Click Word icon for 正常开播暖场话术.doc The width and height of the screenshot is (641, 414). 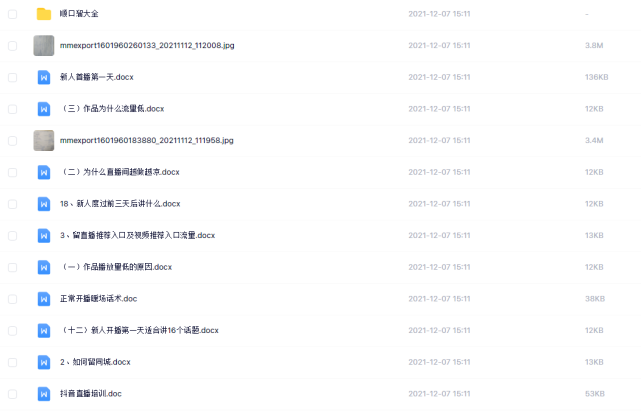pos(44,299)
